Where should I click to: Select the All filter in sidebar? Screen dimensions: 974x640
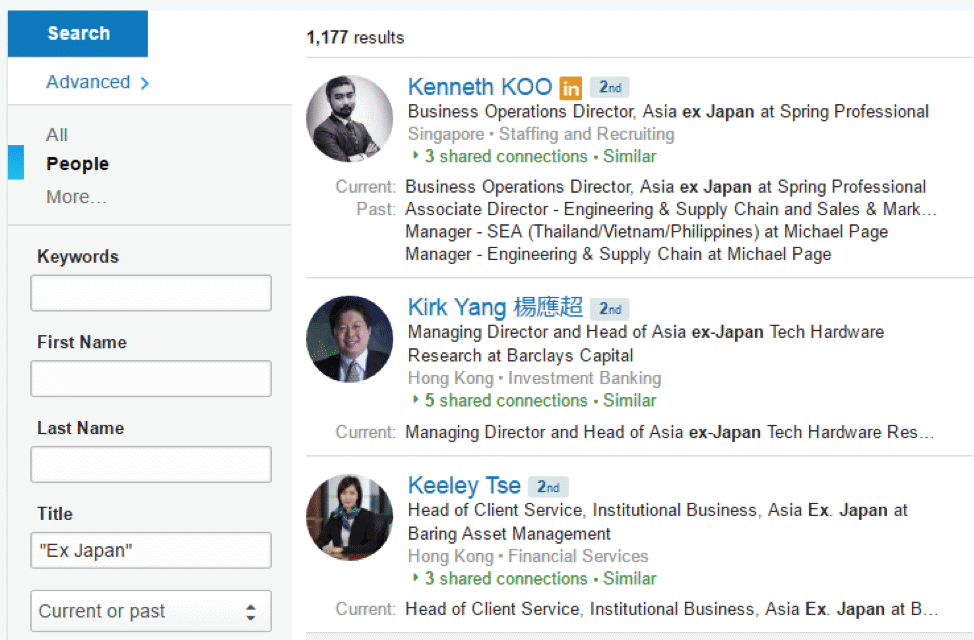57,135
